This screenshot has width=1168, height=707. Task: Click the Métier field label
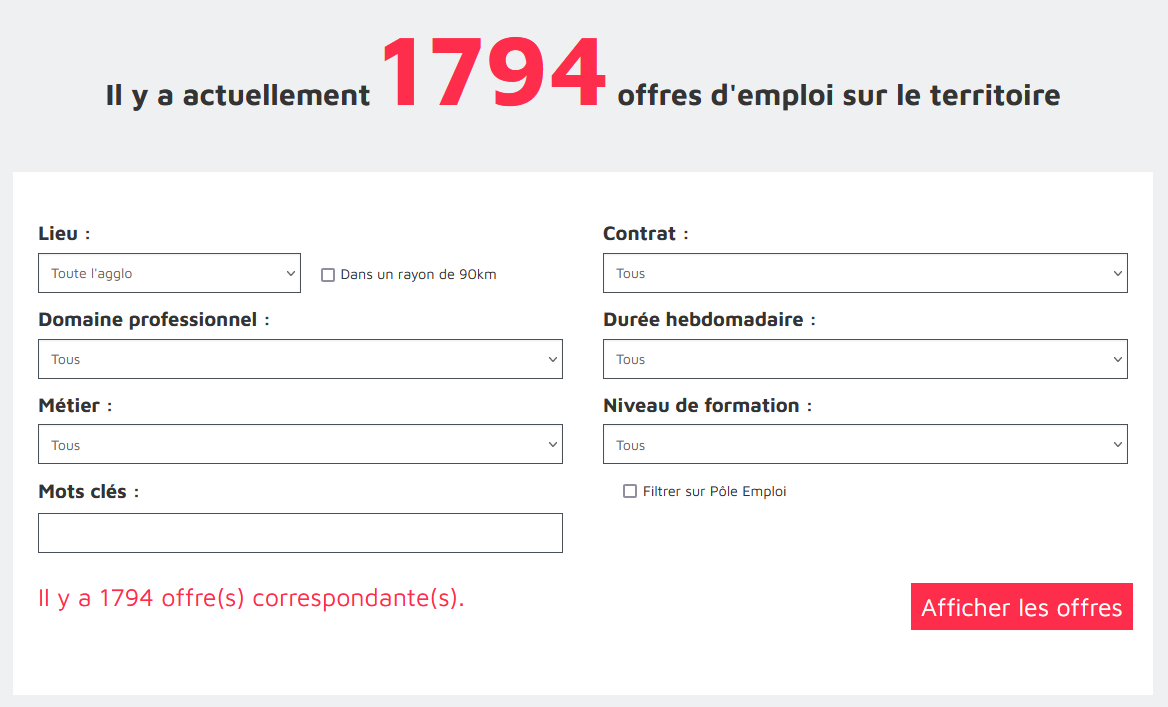(69, 406)
